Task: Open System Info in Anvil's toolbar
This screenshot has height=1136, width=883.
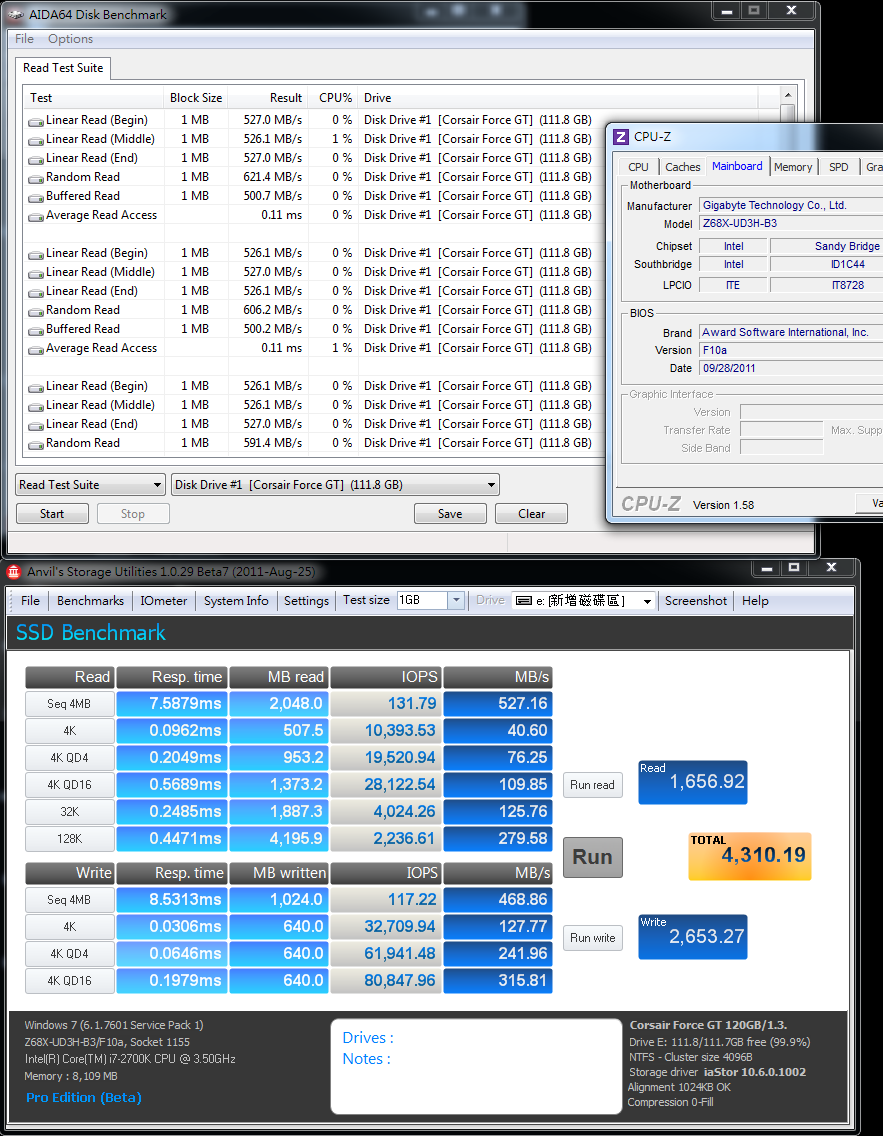Action: pyautogui.click(x=236, y=601)
